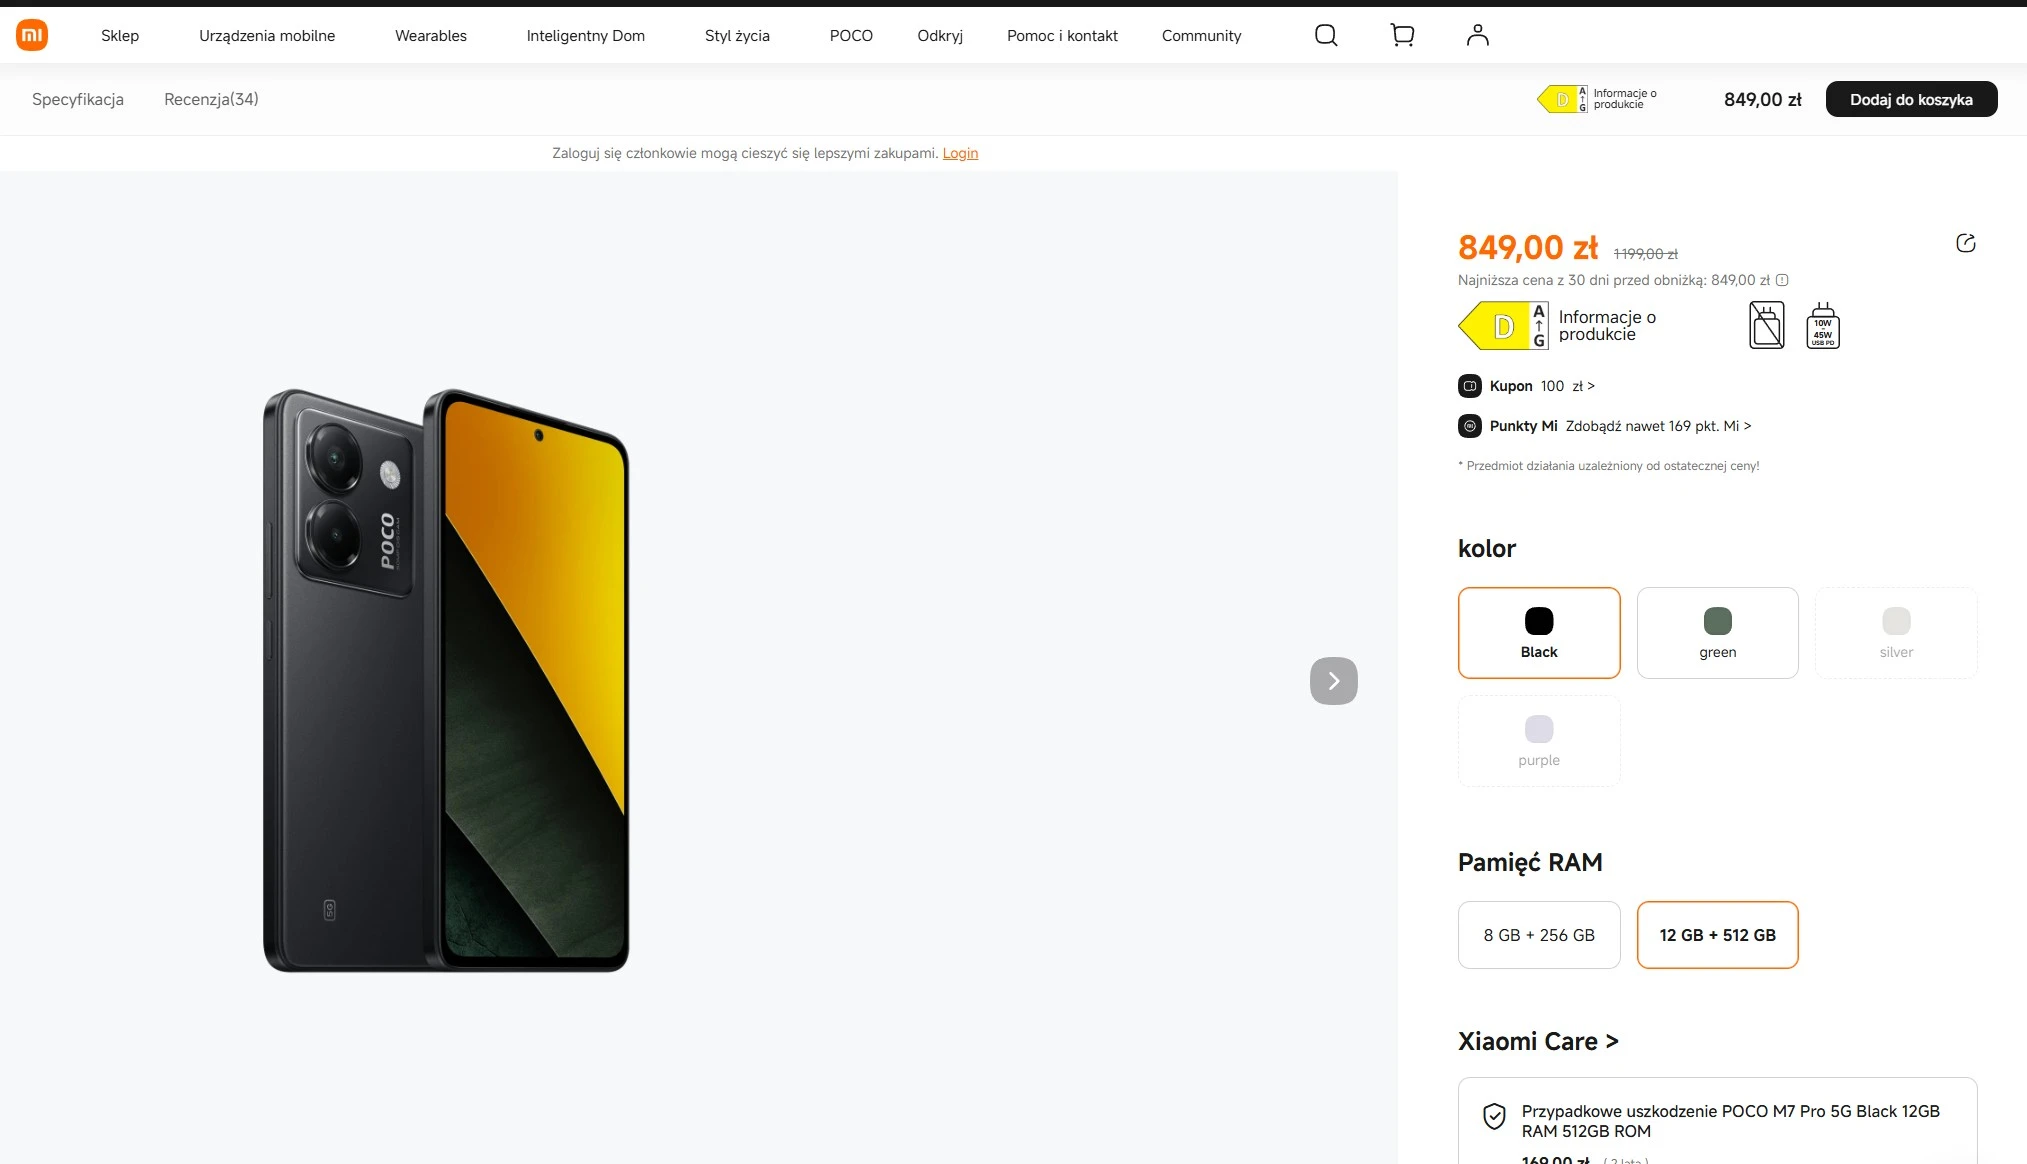Click the Xiaomi Mi logo

(x=31, y=34)
